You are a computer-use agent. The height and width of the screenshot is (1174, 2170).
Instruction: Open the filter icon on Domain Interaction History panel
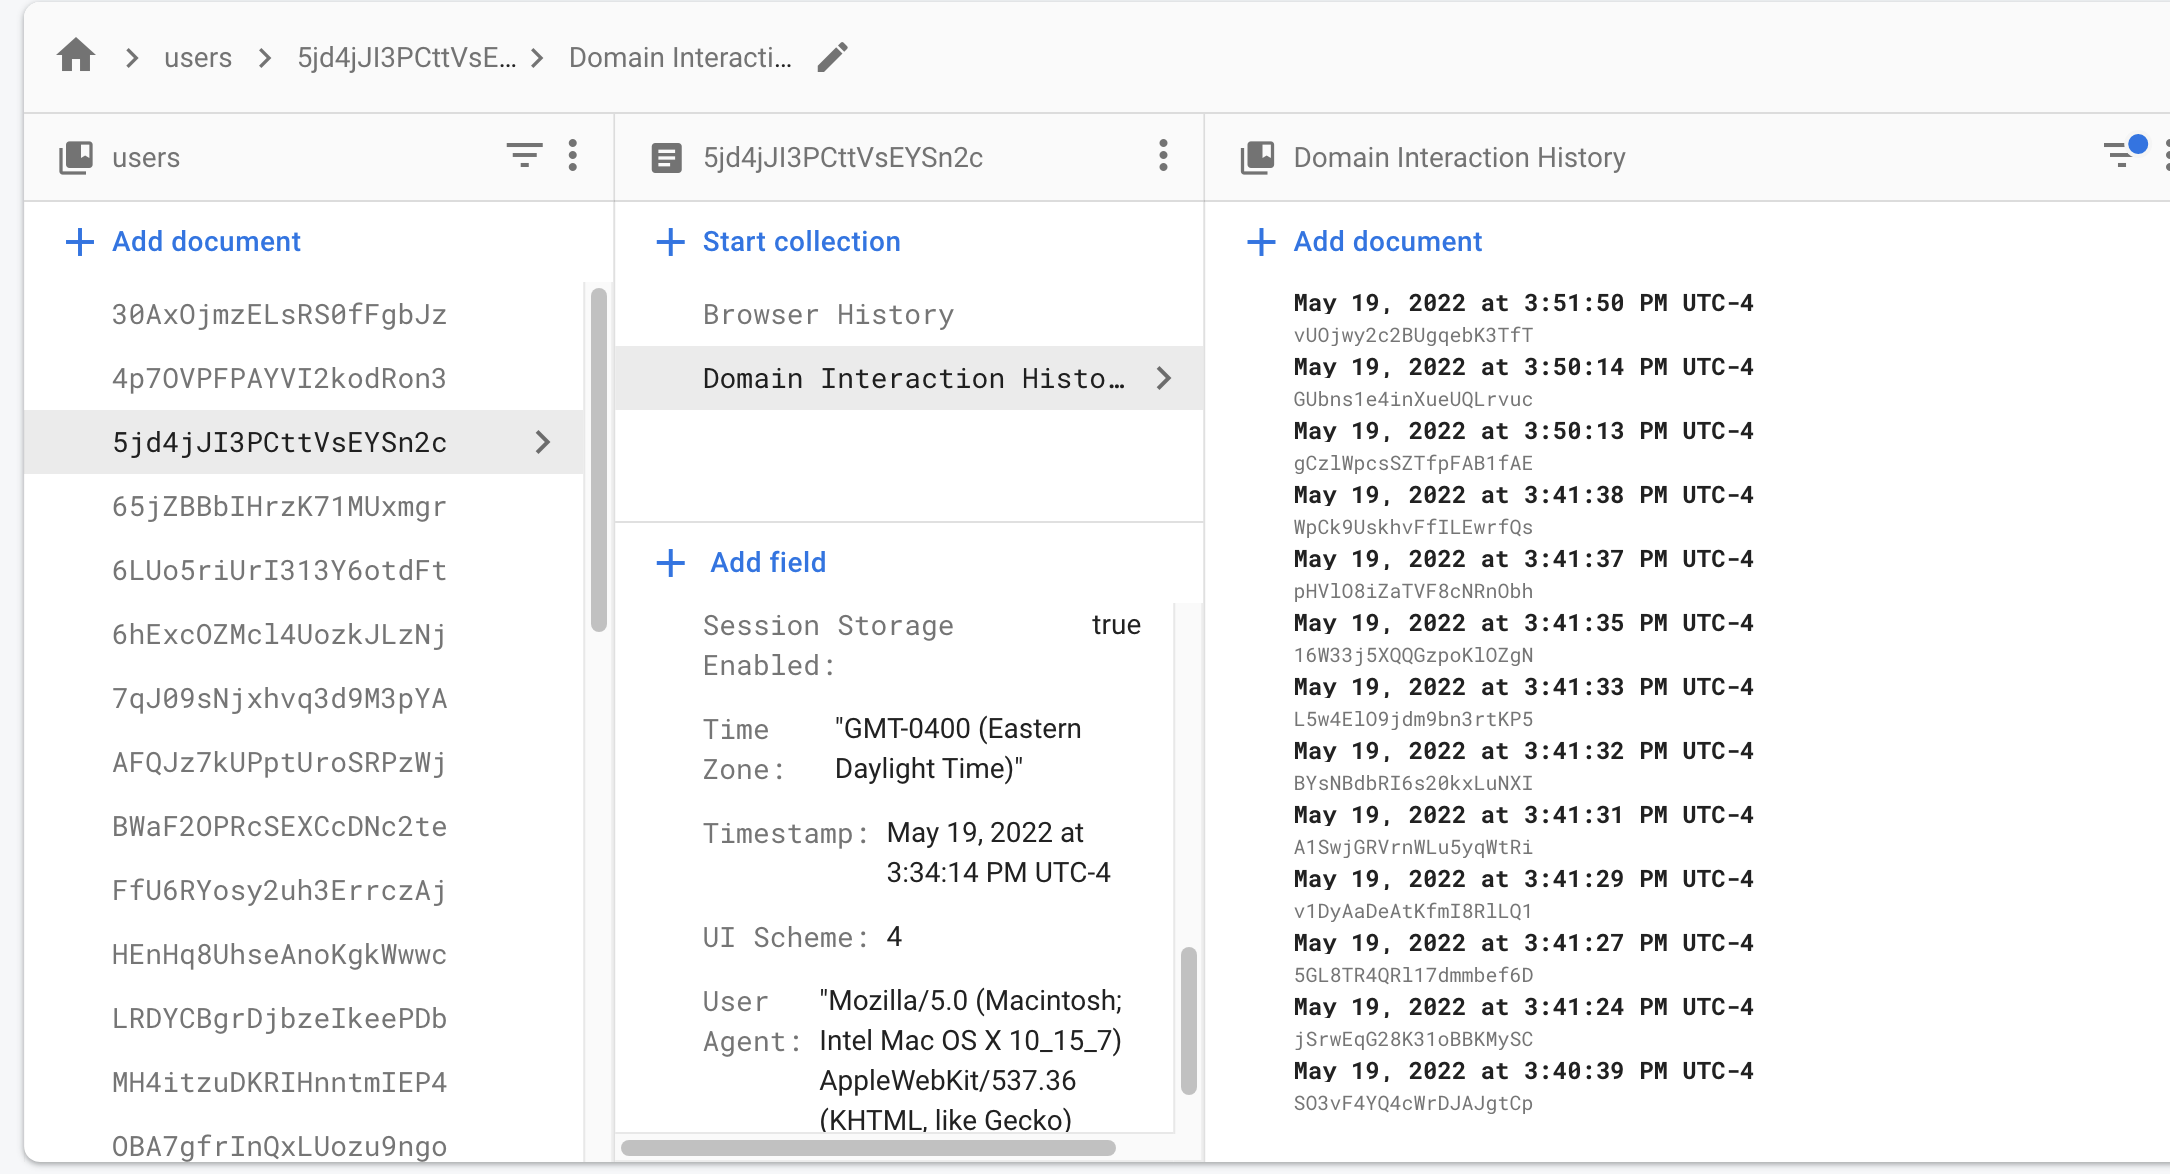[2120, 156]
